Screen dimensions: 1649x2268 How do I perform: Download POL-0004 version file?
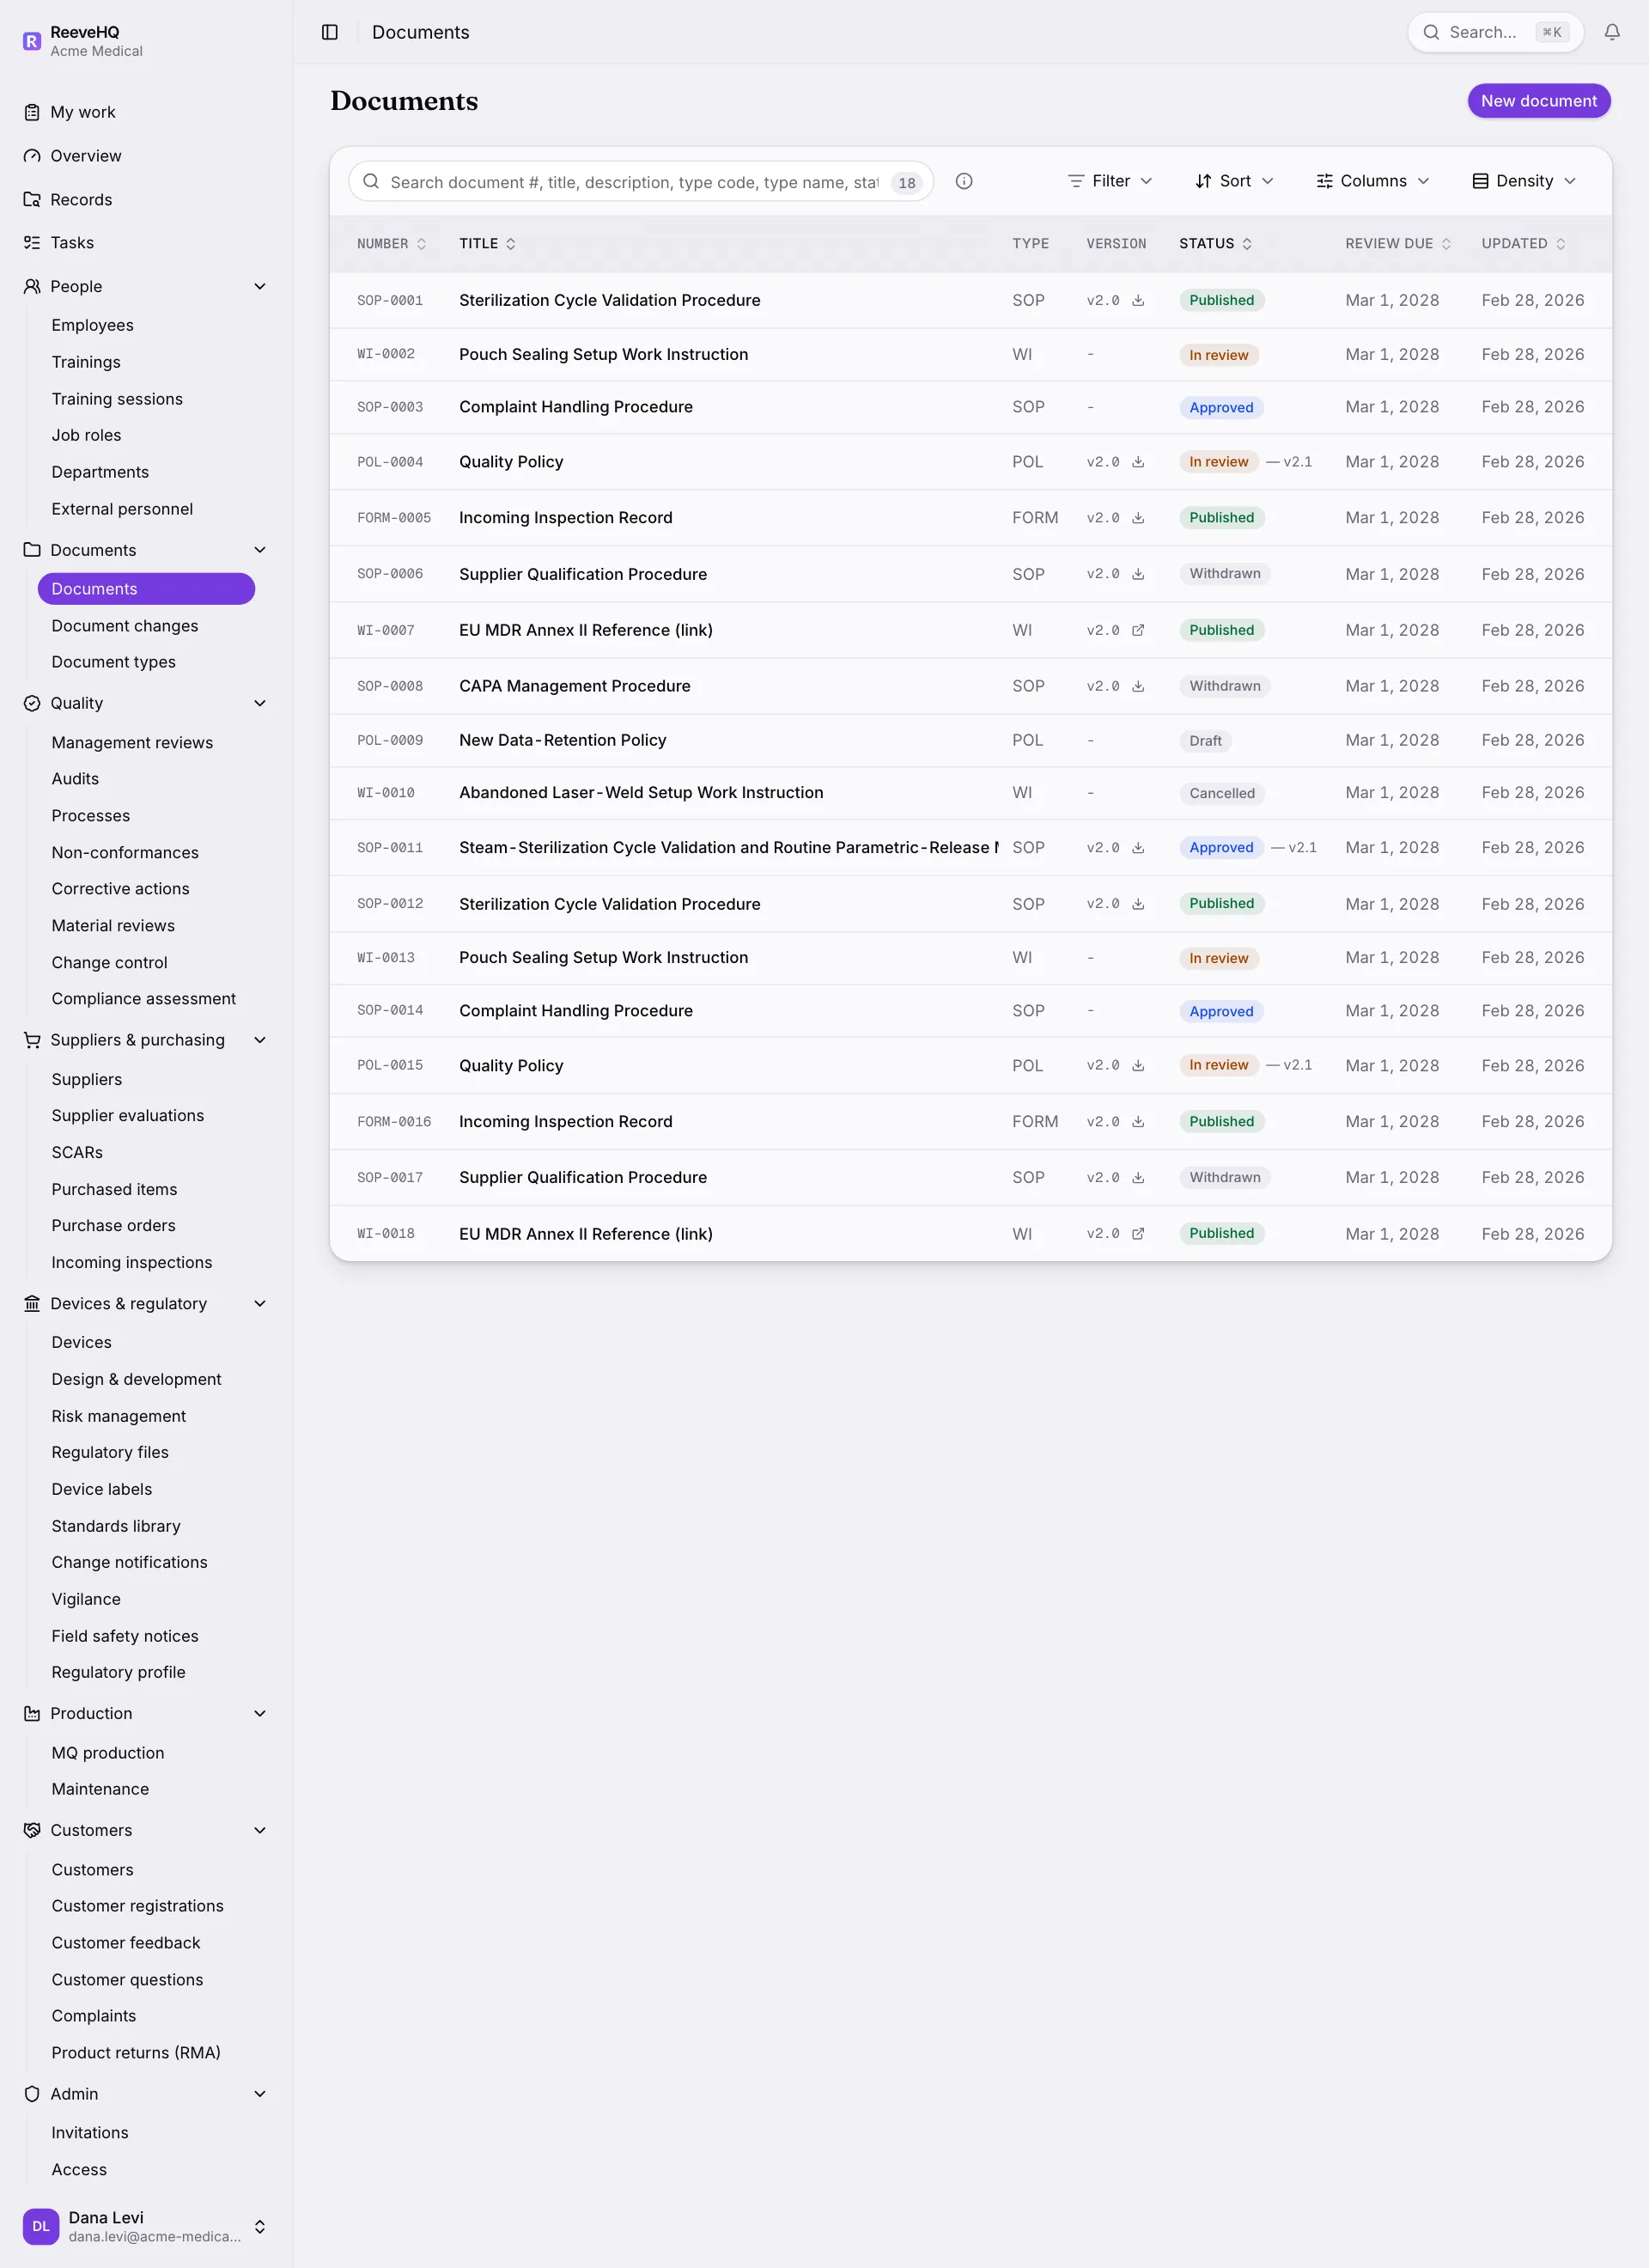tap(1138, 462)
